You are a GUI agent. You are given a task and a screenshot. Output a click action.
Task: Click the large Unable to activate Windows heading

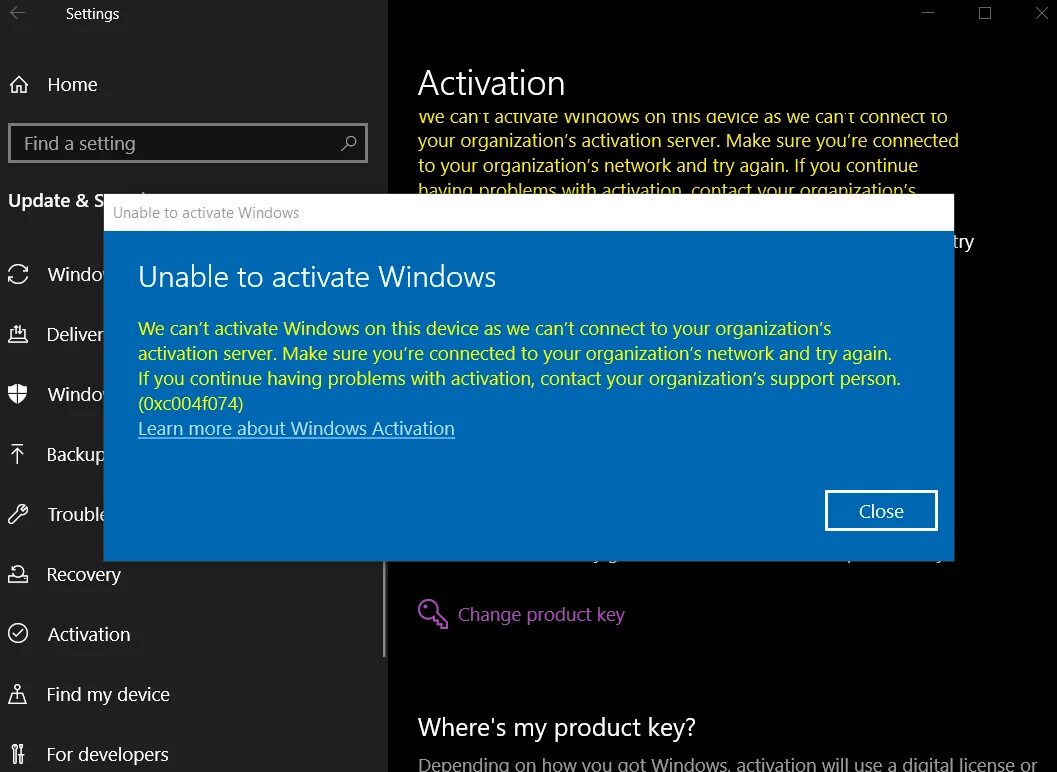point(317,277)
